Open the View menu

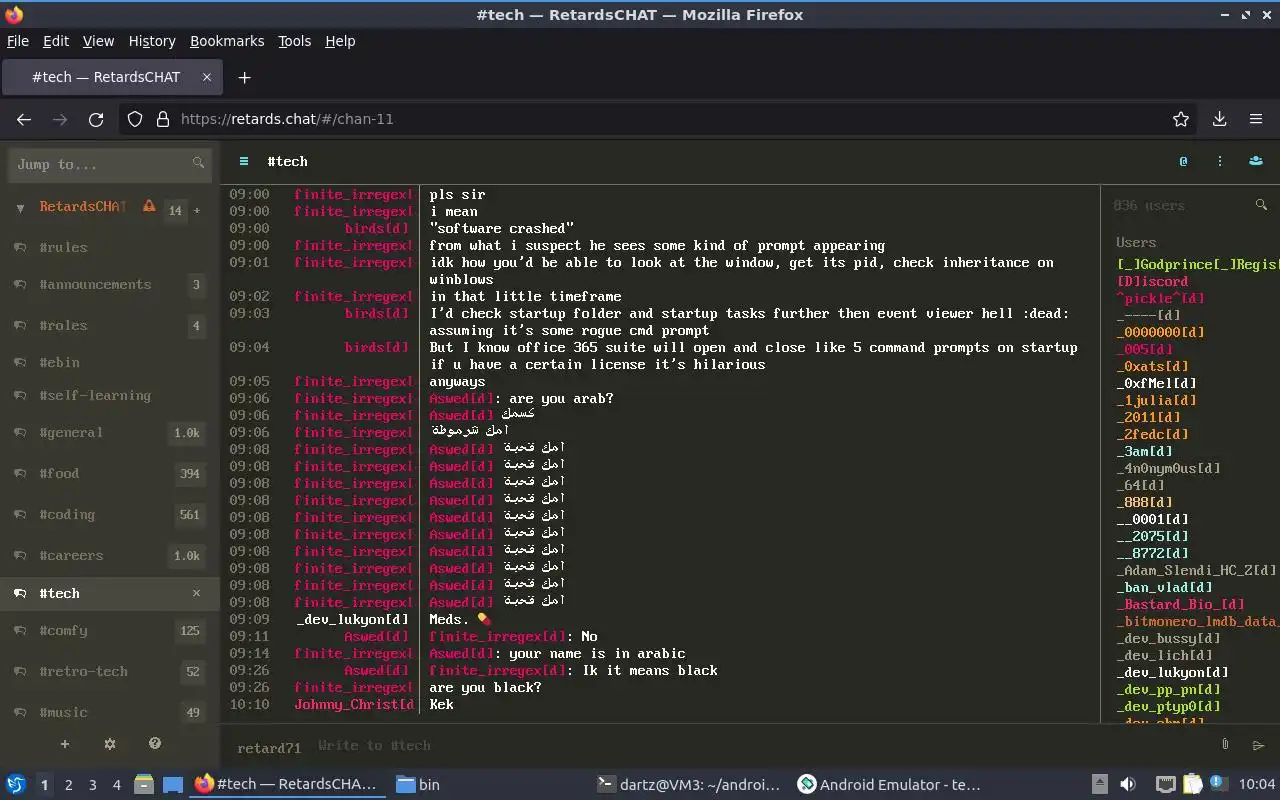pyautogui.click(x=98, y=41)
